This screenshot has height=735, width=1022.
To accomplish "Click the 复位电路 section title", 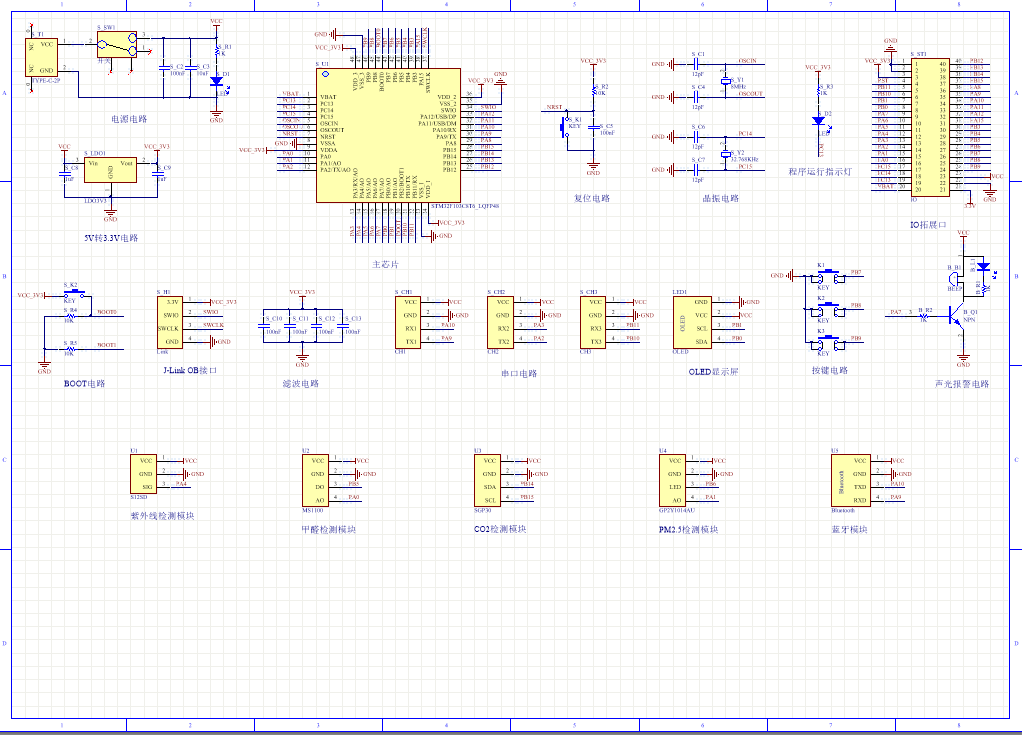I will tap(592, 198).
